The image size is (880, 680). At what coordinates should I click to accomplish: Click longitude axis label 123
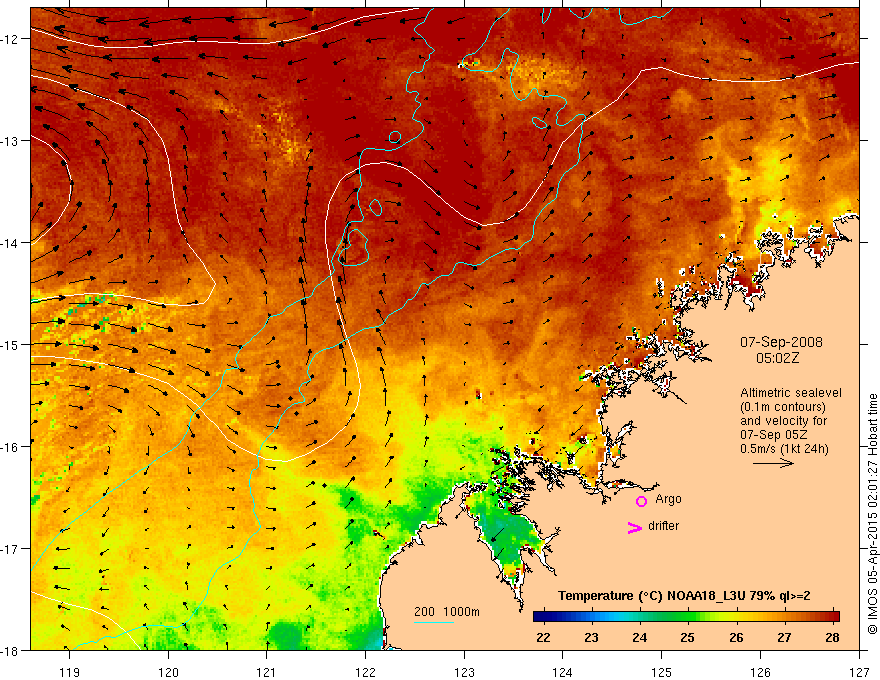464,672
